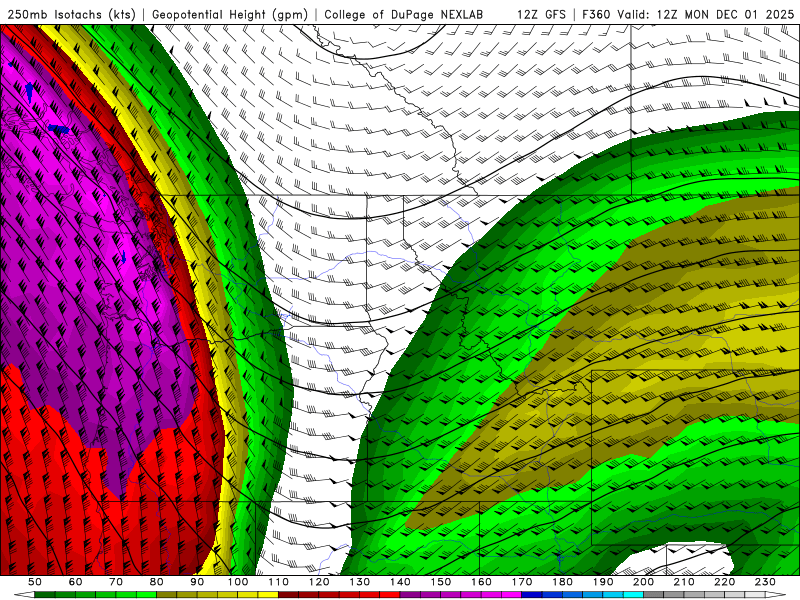Select the 120 value on the legend
Viewport: 800px width, 600px height.
[x=319, y=582]
